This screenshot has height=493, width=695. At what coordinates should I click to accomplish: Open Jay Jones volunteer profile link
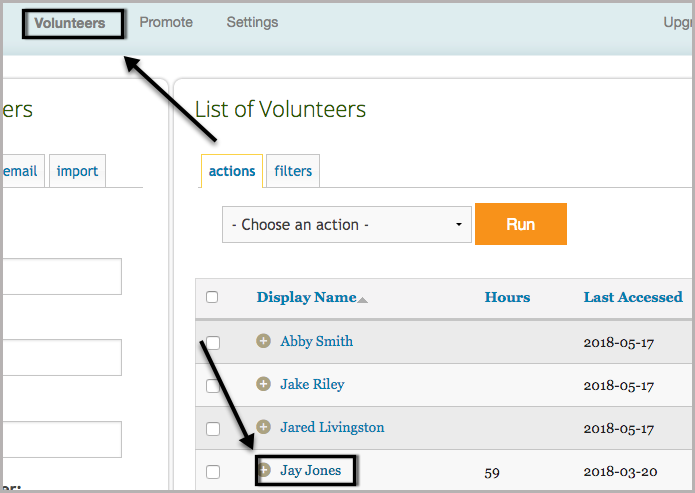tap(310, 470)
